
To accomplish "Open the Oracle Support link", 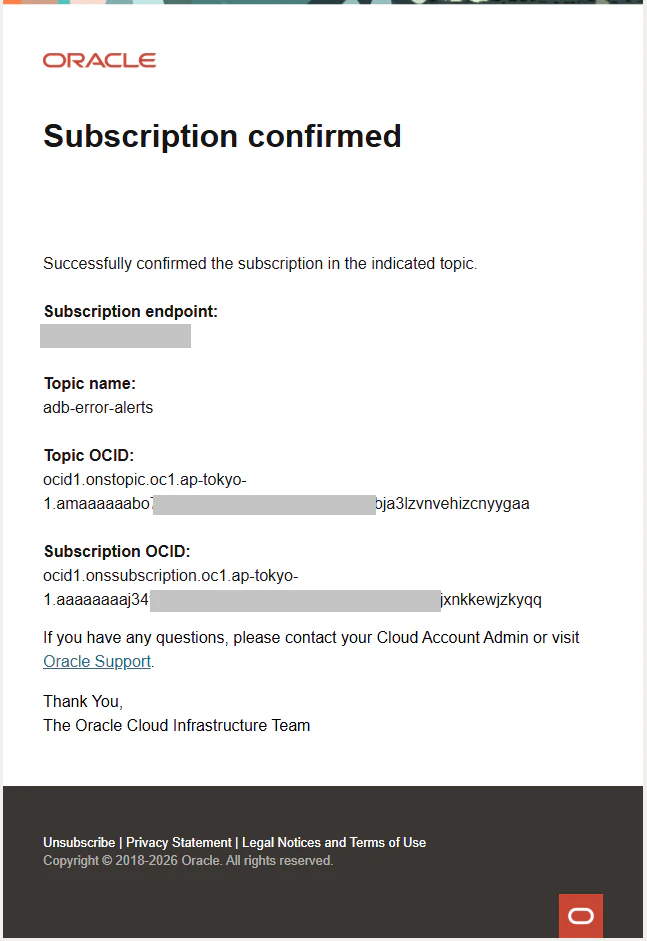I will tap(97, 661).
